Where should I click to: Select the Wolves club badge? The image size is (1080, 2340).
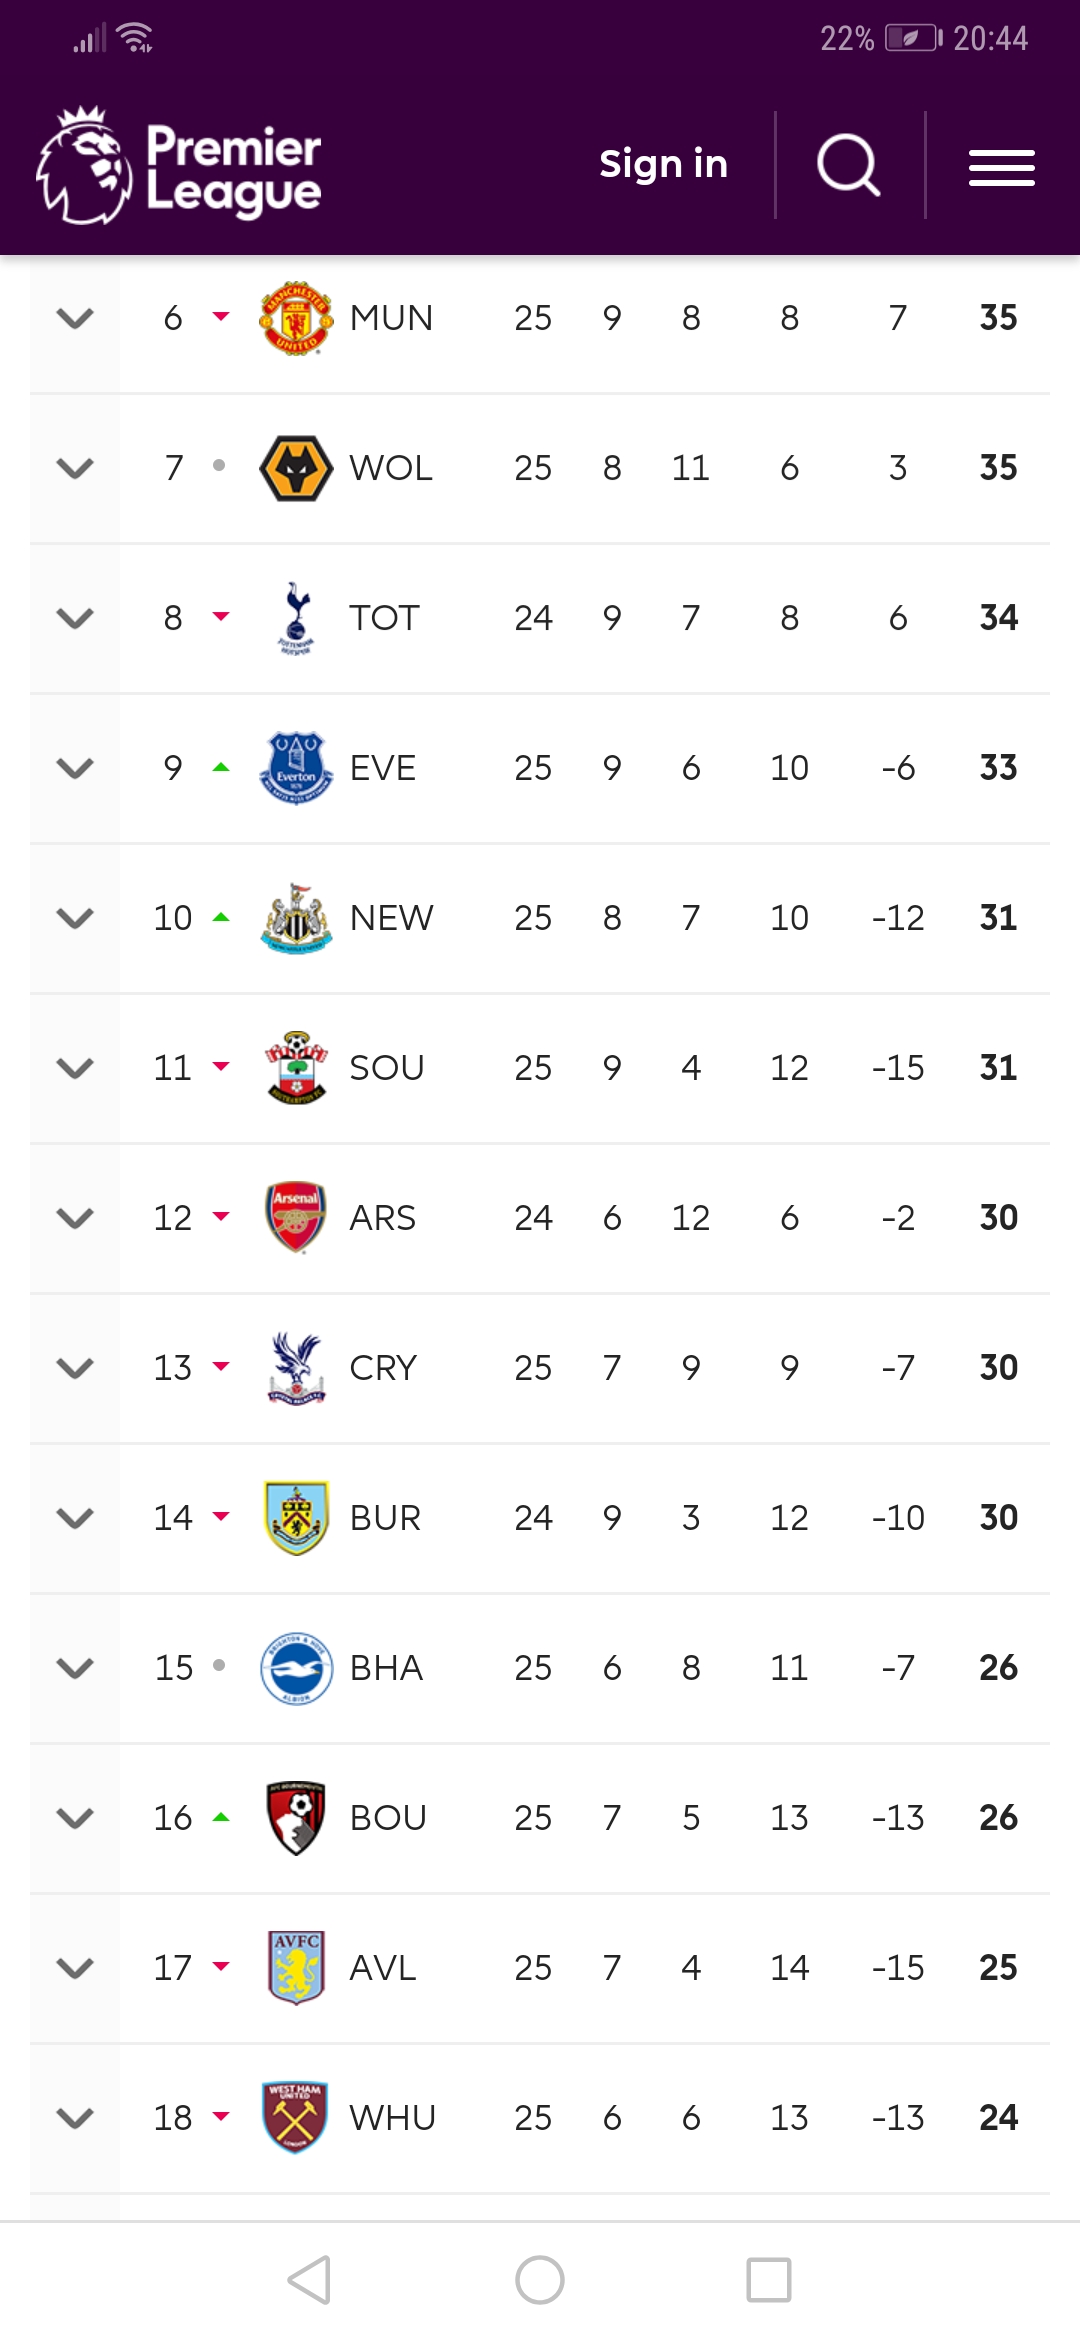tap(296, 468)
